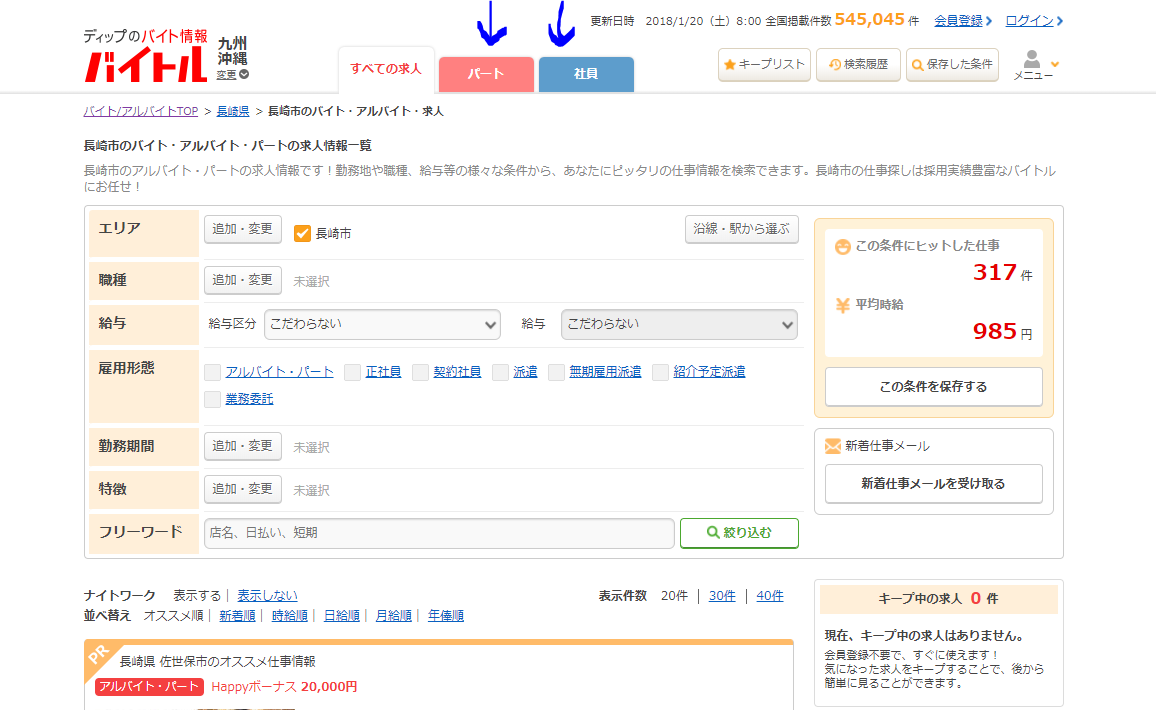Viewport: 1156px width, 710px height.
Task: Select 表示しない for ナイトワーク
Action: coord(268,596)
